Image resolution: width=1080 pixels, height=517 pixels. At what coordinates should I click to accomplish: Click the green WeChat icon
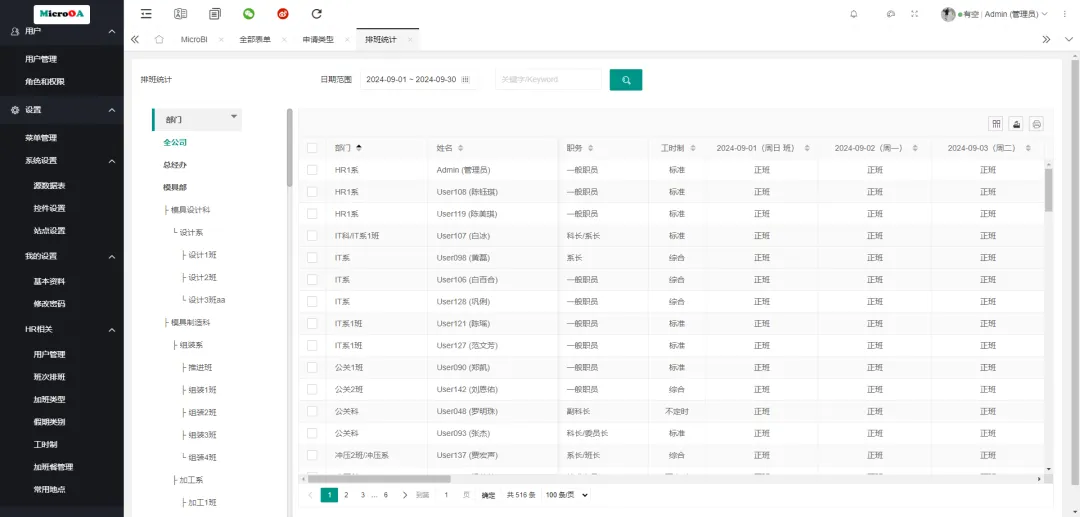point(249,14)
